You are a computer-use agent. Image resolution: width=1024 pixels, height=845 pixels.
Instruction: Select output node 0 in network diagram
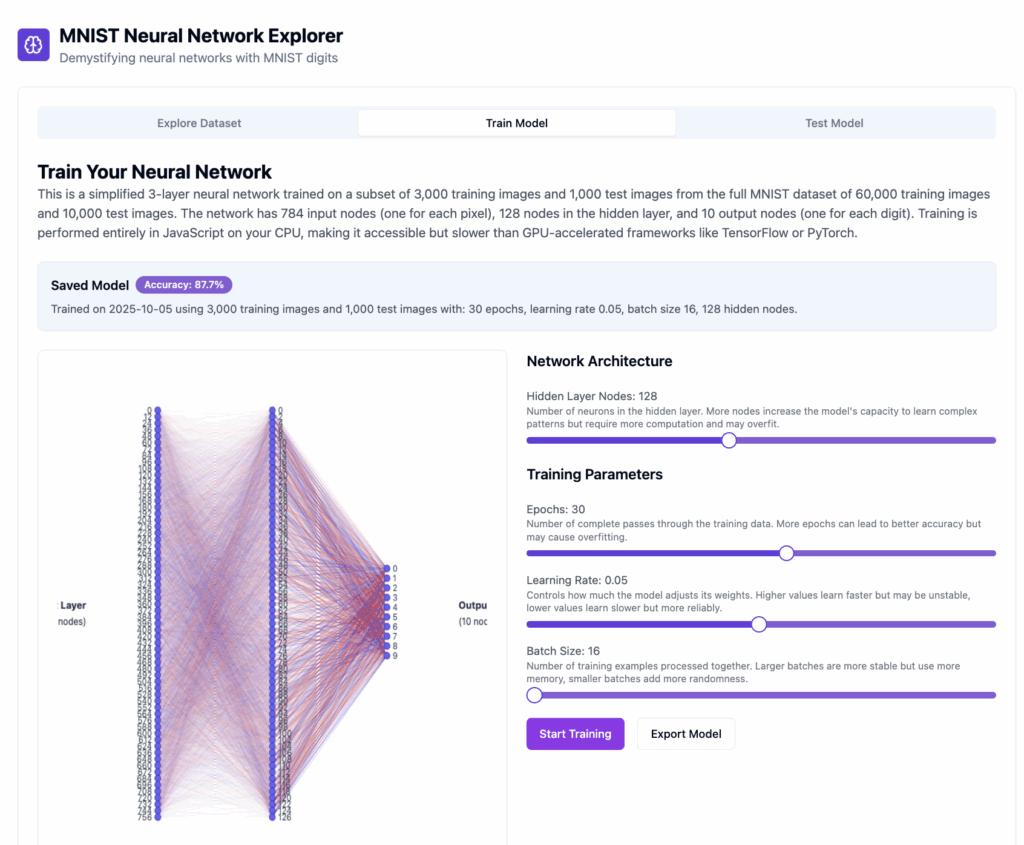click(x=386, y=568)
